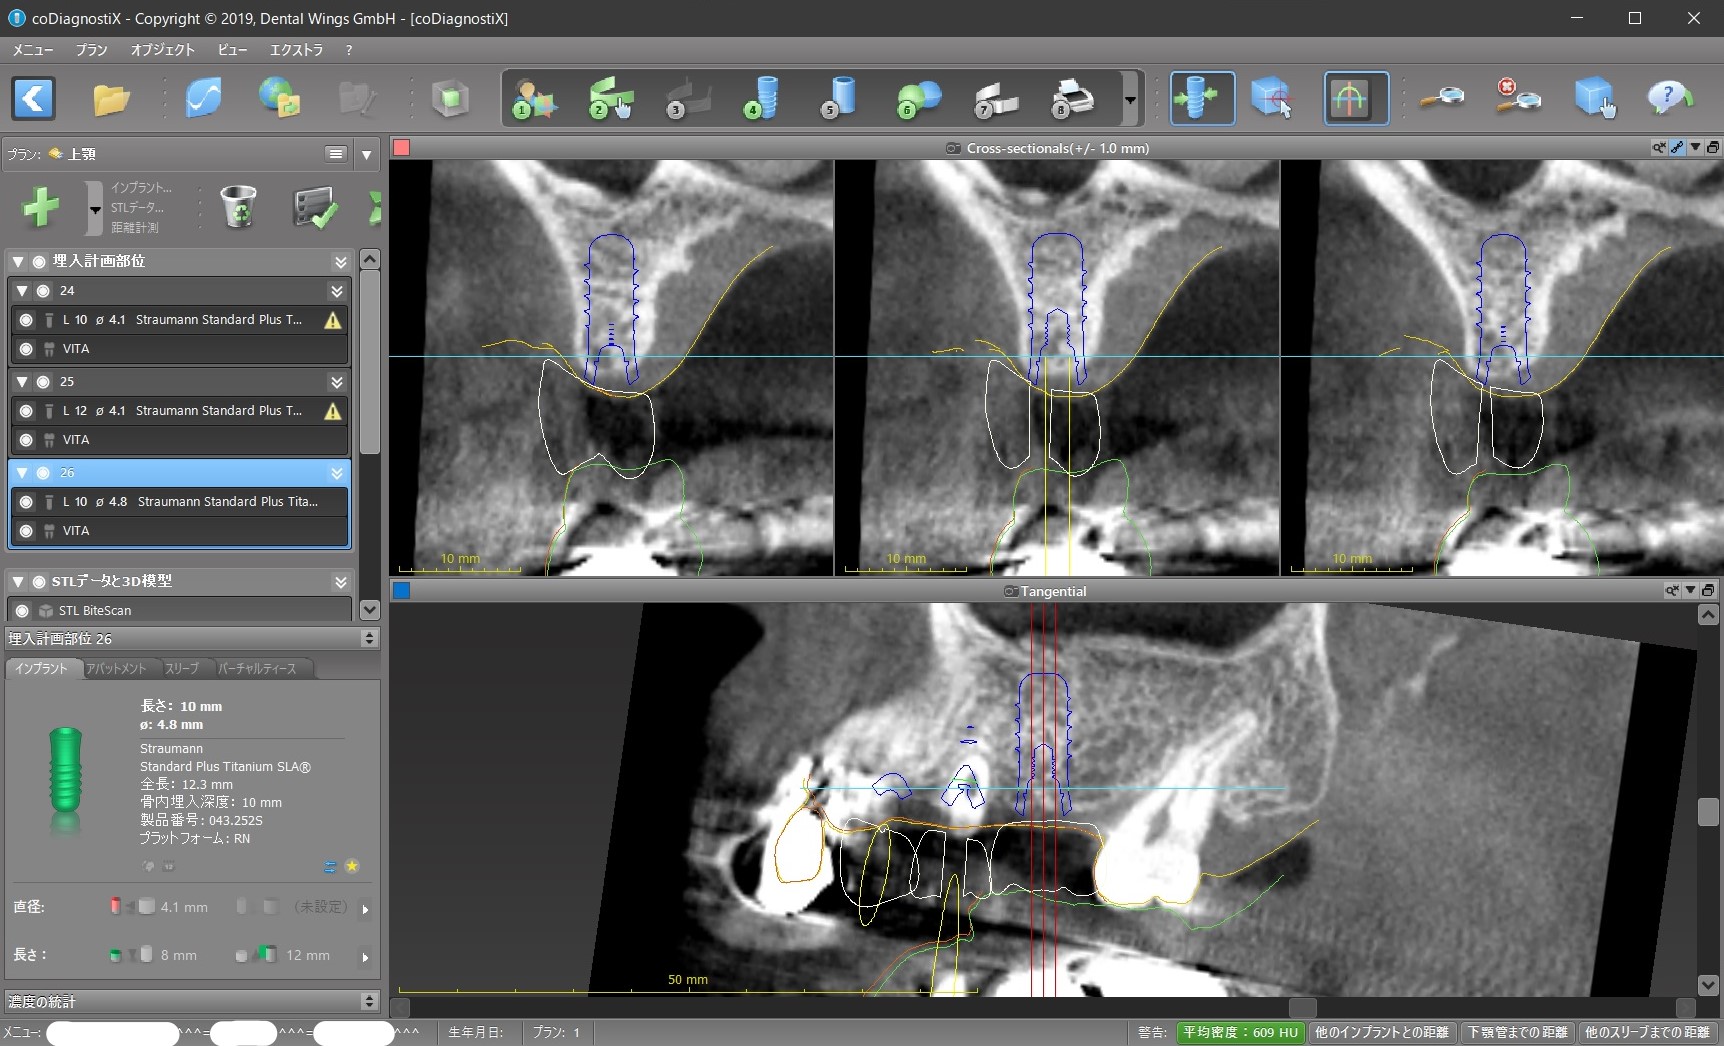The height and width of the screenshot is (1046, 1724).
Task: Toggle visibility of site 25
Action: [43, 382]
